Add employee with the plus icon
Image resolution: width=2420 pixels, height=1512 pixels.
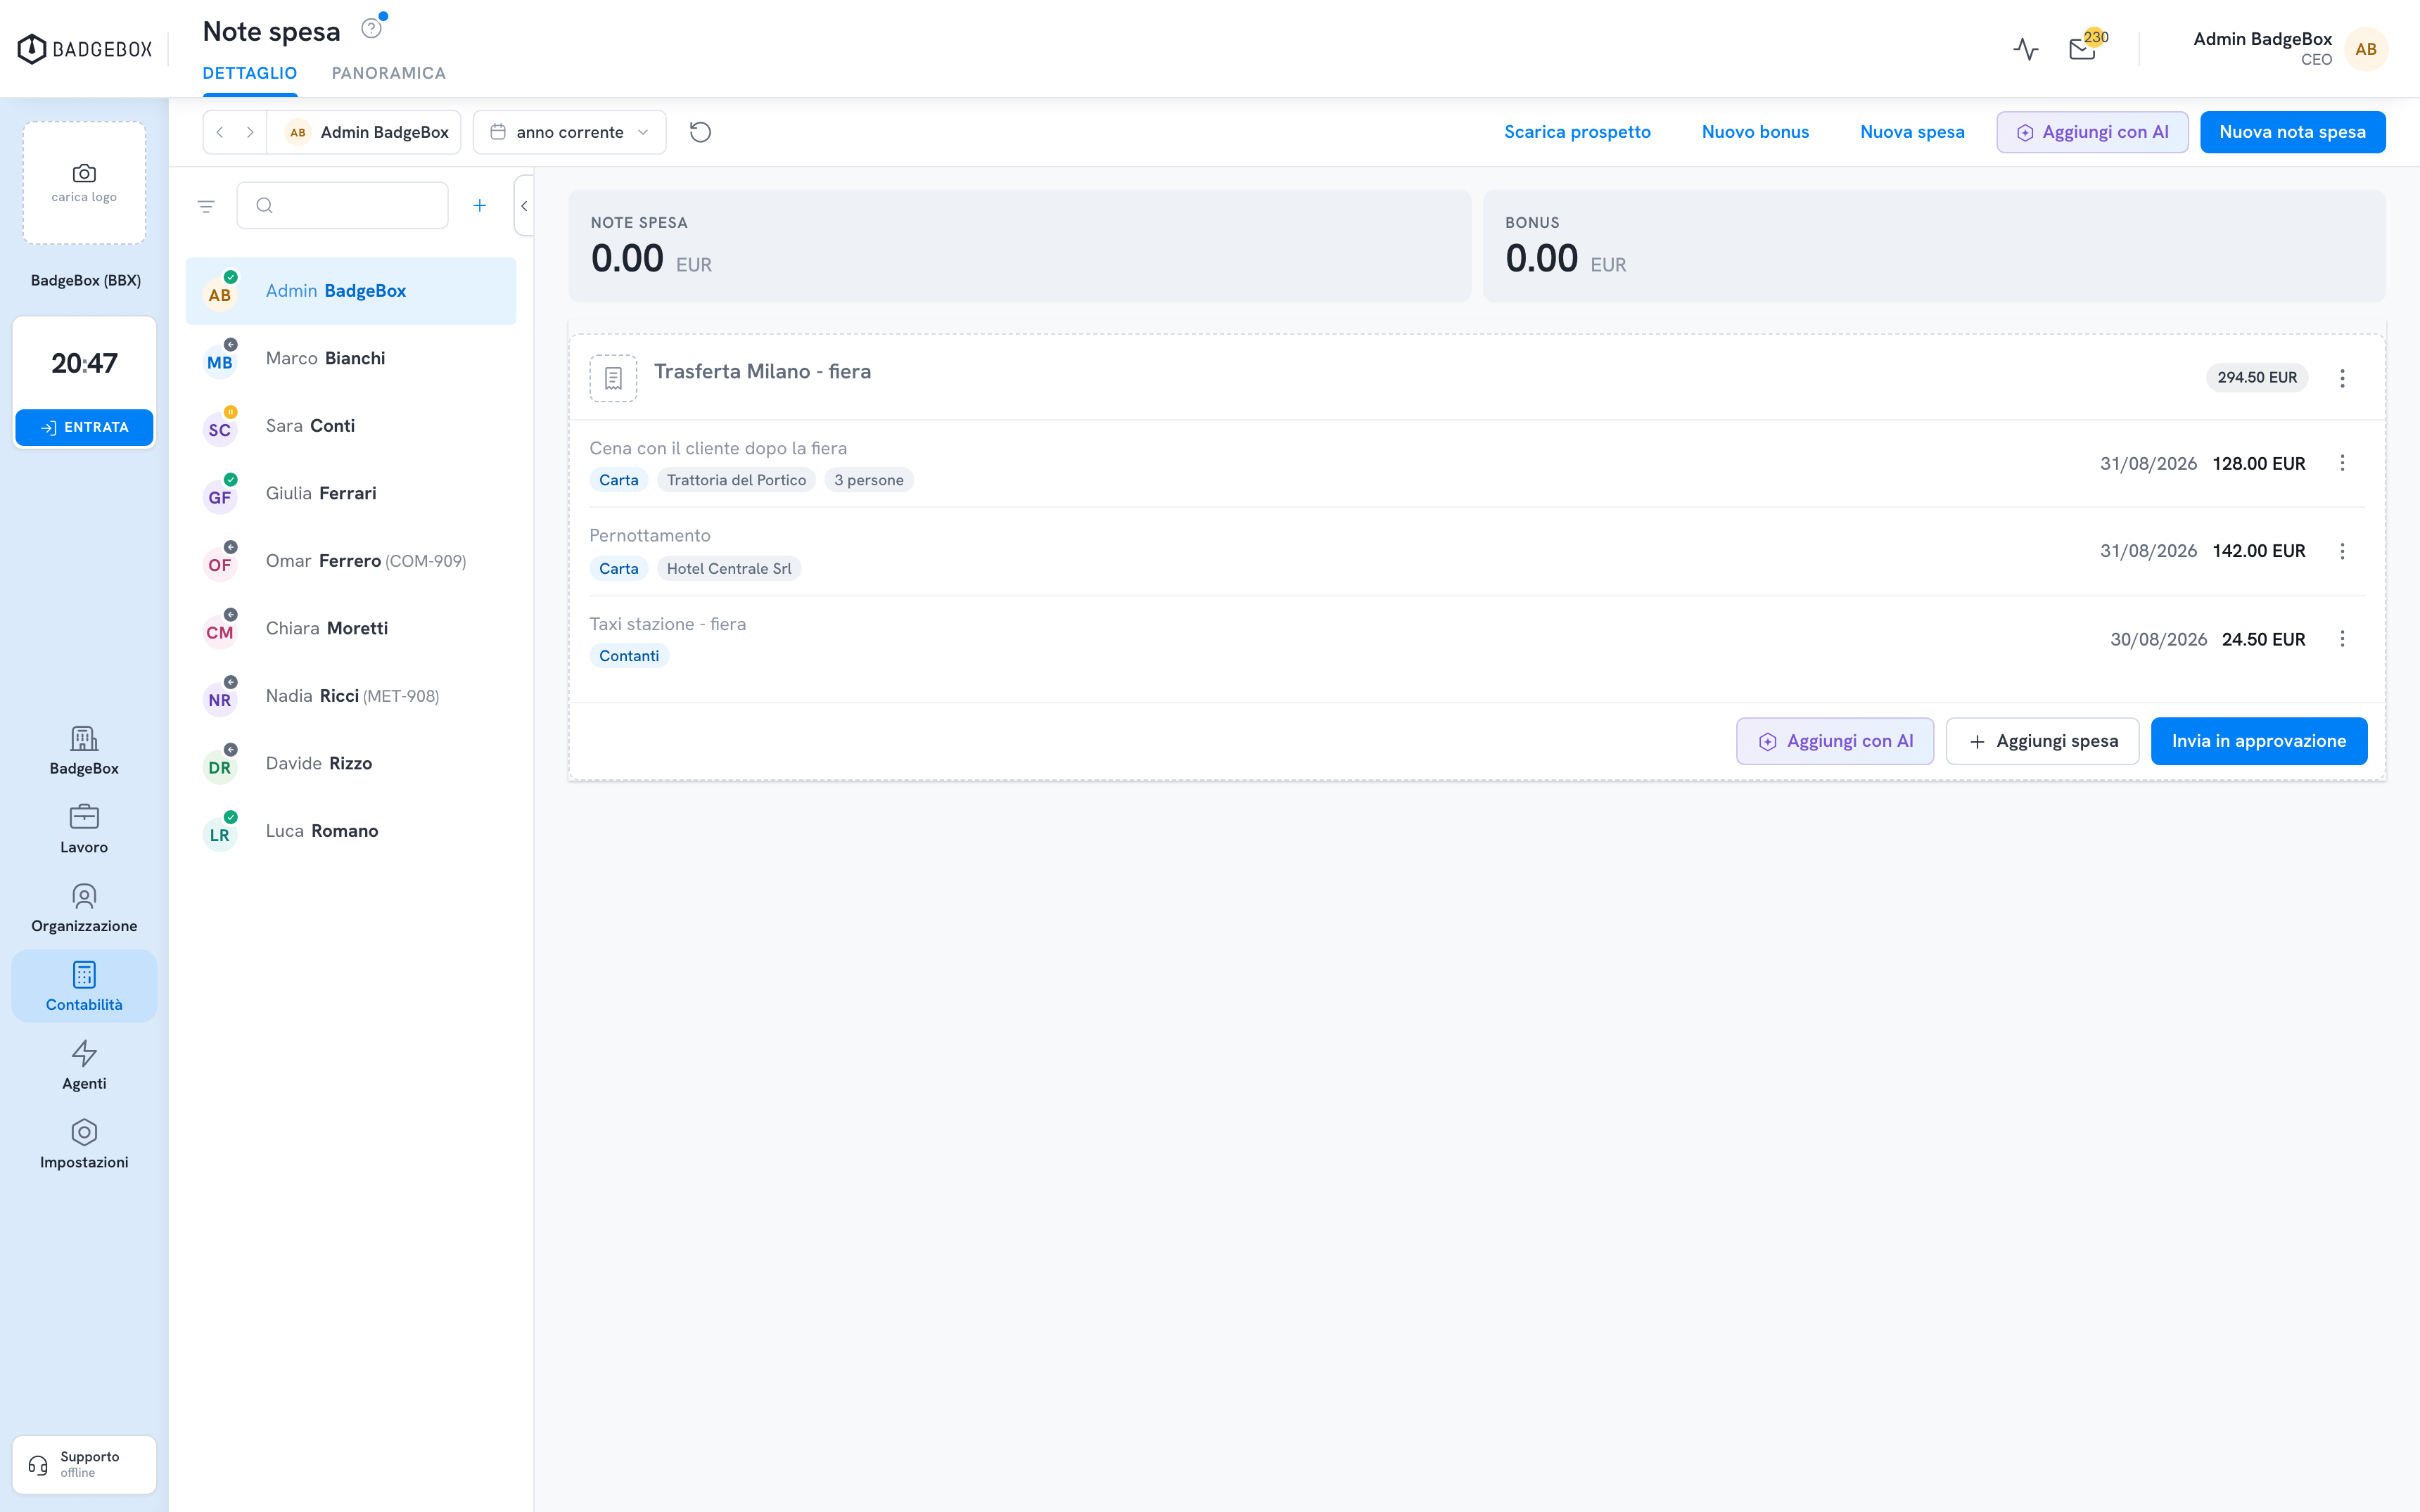pyautogui.click(x=480, y=205)
